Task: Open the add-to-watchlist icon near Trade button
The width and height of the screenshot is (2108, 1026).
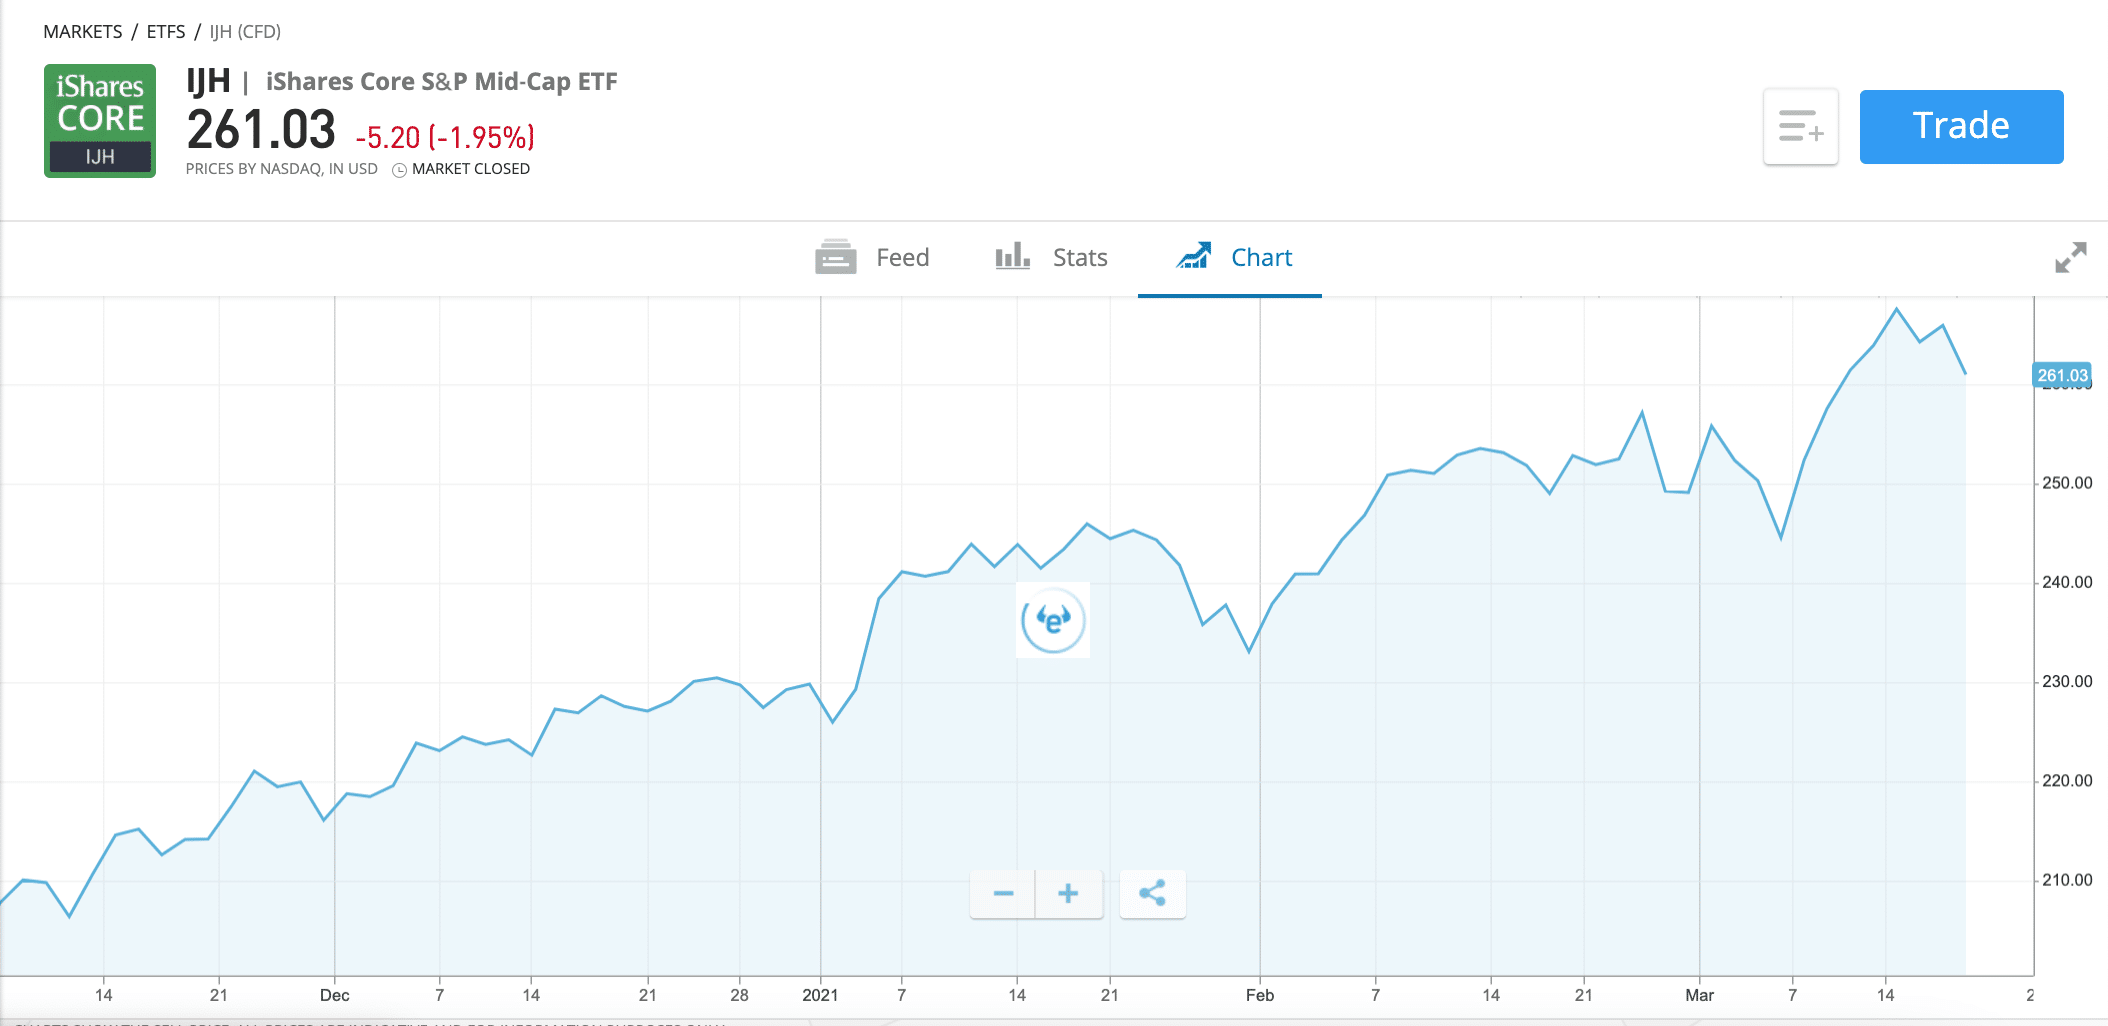Action: pyautogui.click(x=1799, y=126)
